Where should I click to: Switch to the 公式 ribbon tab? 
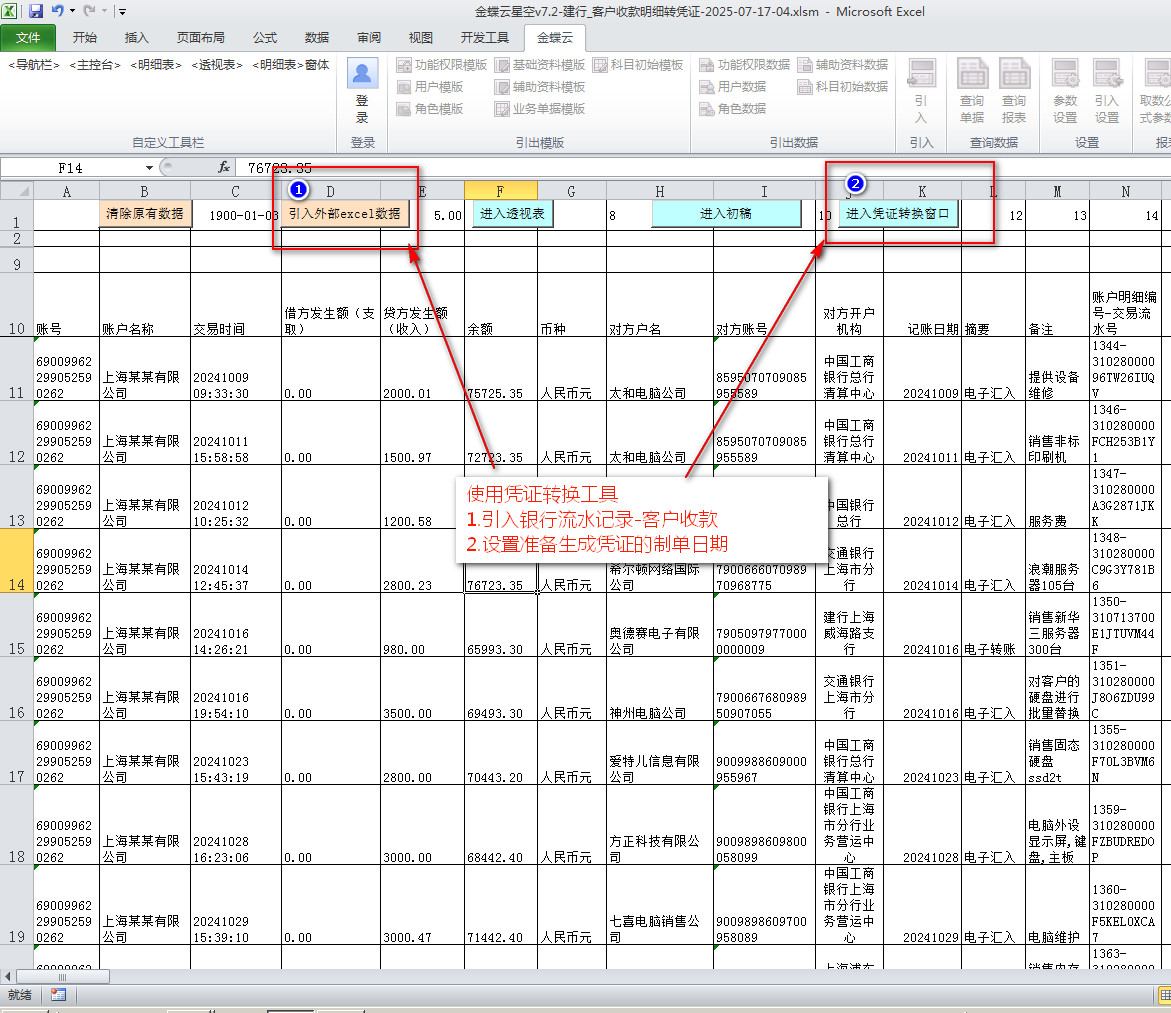[265, 37]
